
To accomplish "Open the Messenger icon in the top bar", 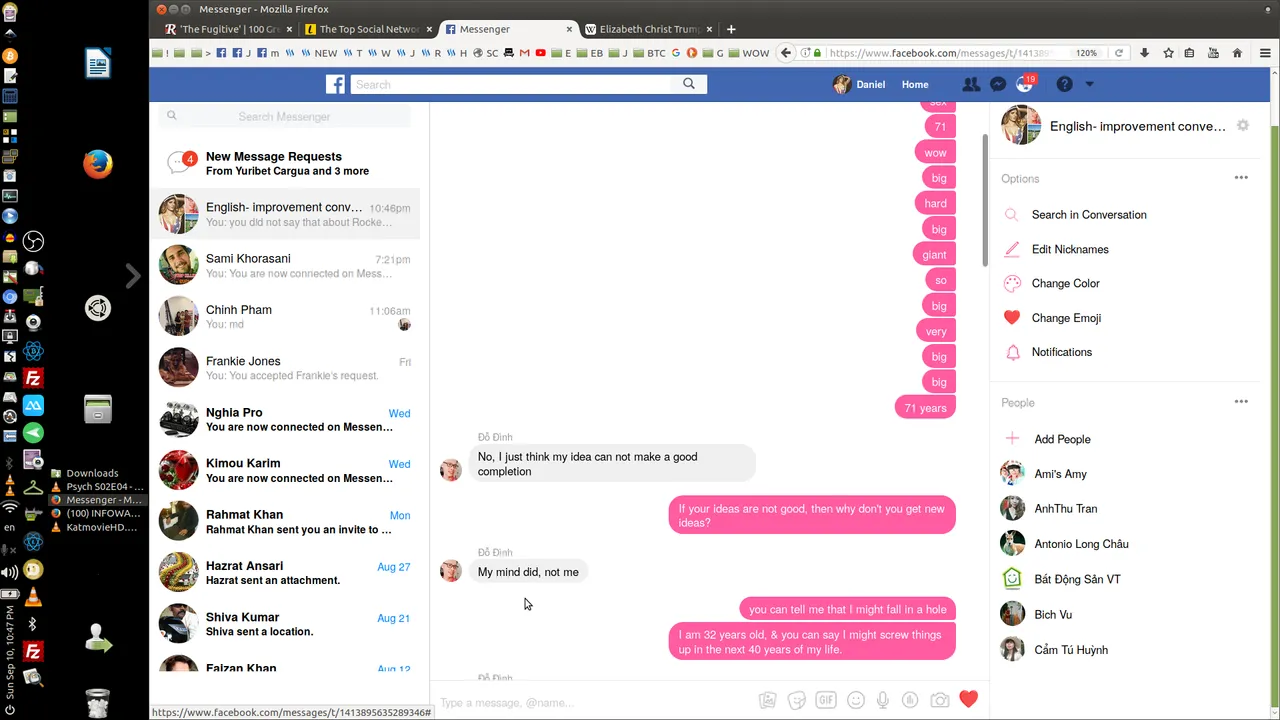I will coord(997,85).
